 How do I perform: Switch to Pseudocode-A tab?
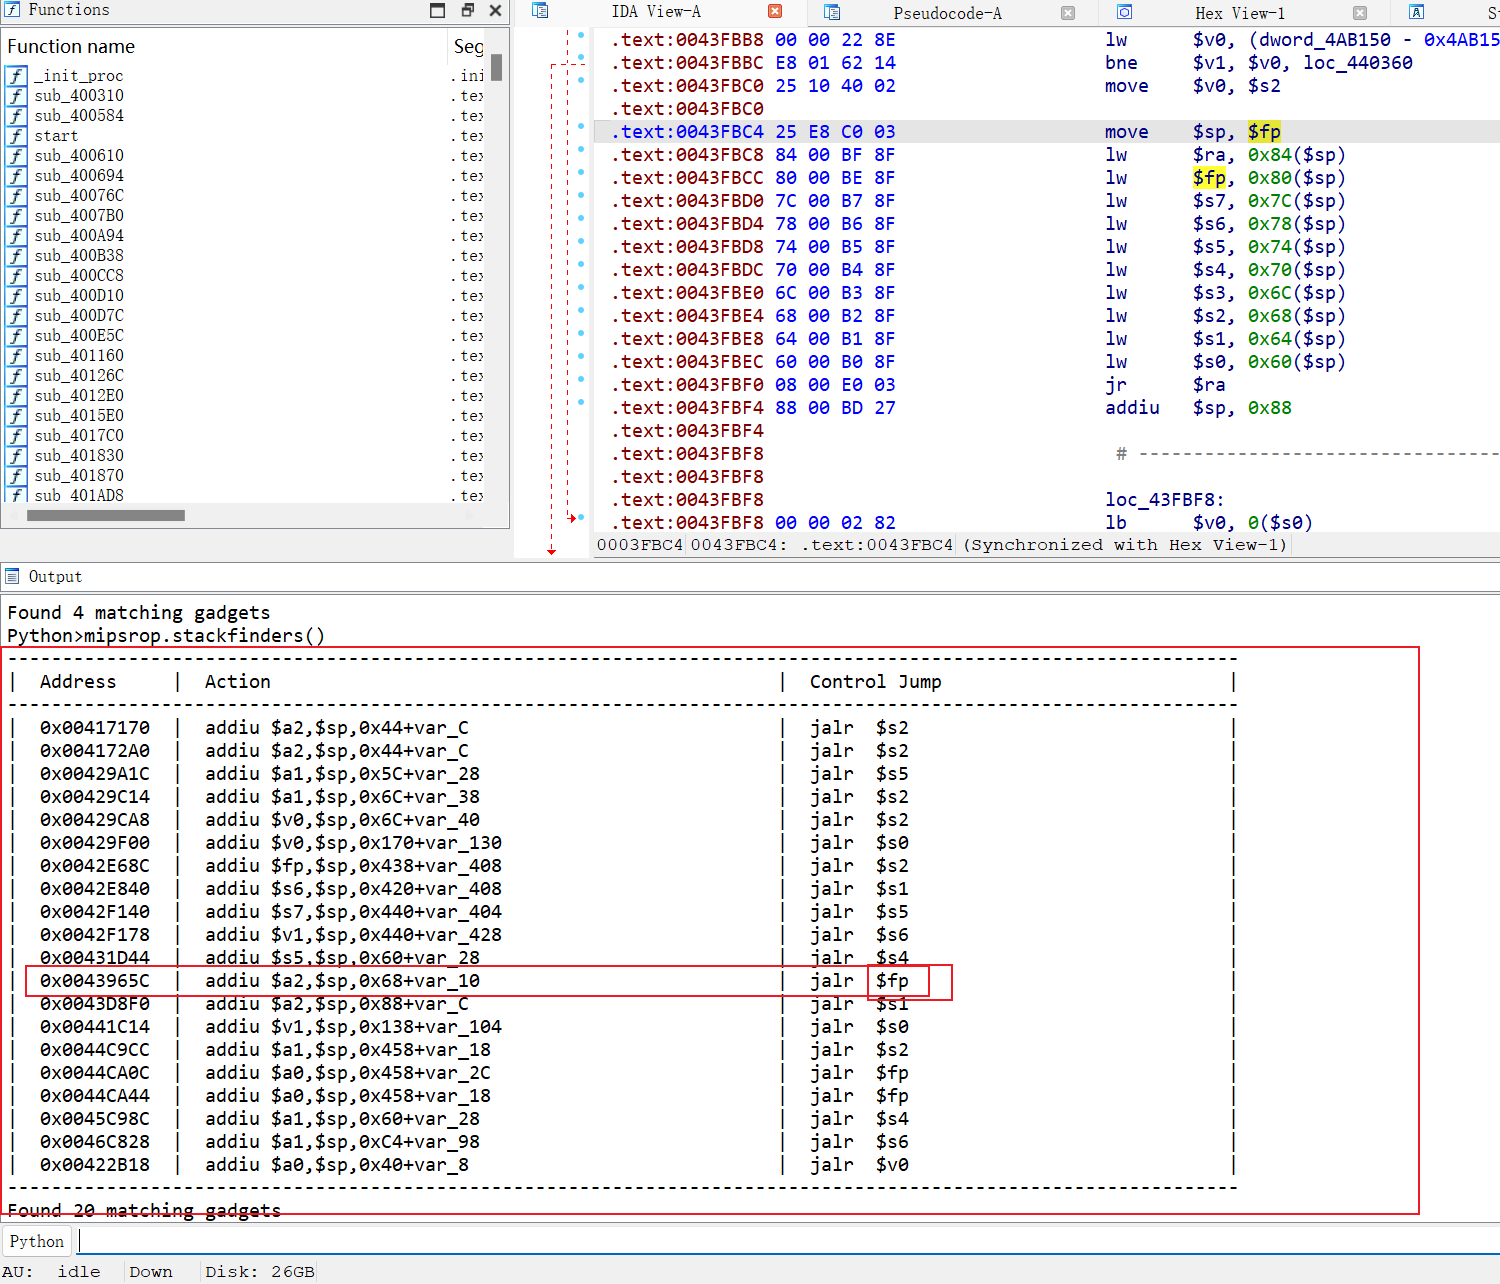(x=947, y=13)
